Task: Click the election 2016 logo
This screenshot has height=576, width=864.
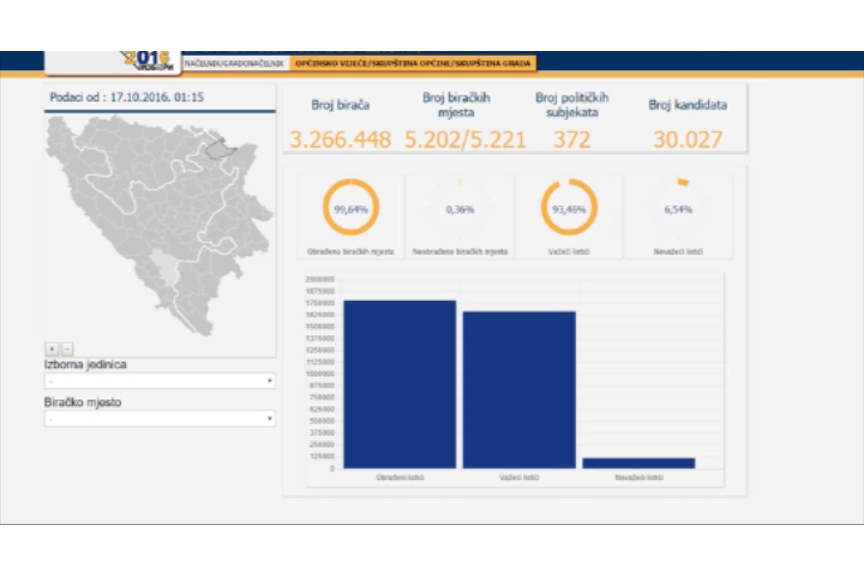Action: 148,61
